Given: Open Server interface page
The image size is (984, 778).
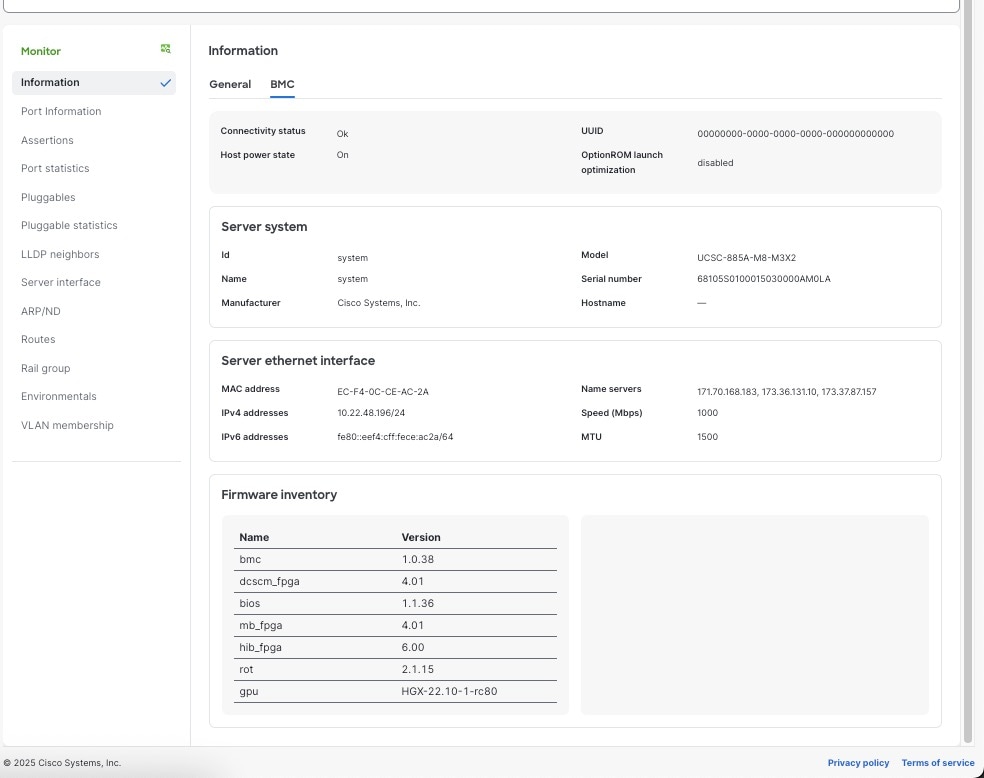Looking at the screenshot, I should tap(61, 283).
